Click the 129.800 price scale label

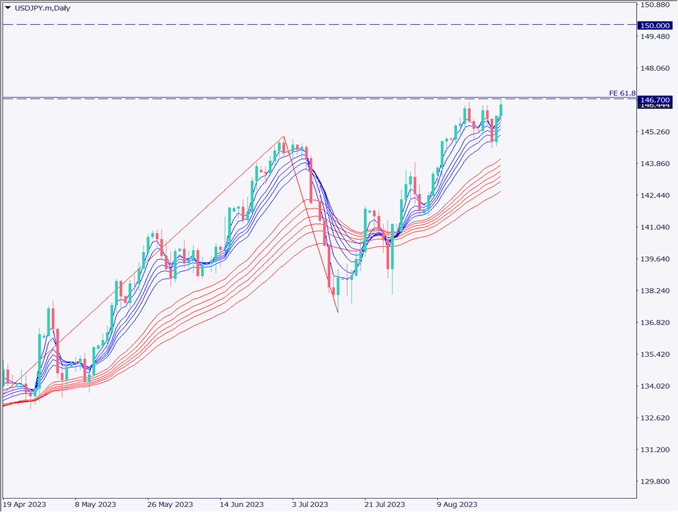pyautogui.click(x=654, y=482)
